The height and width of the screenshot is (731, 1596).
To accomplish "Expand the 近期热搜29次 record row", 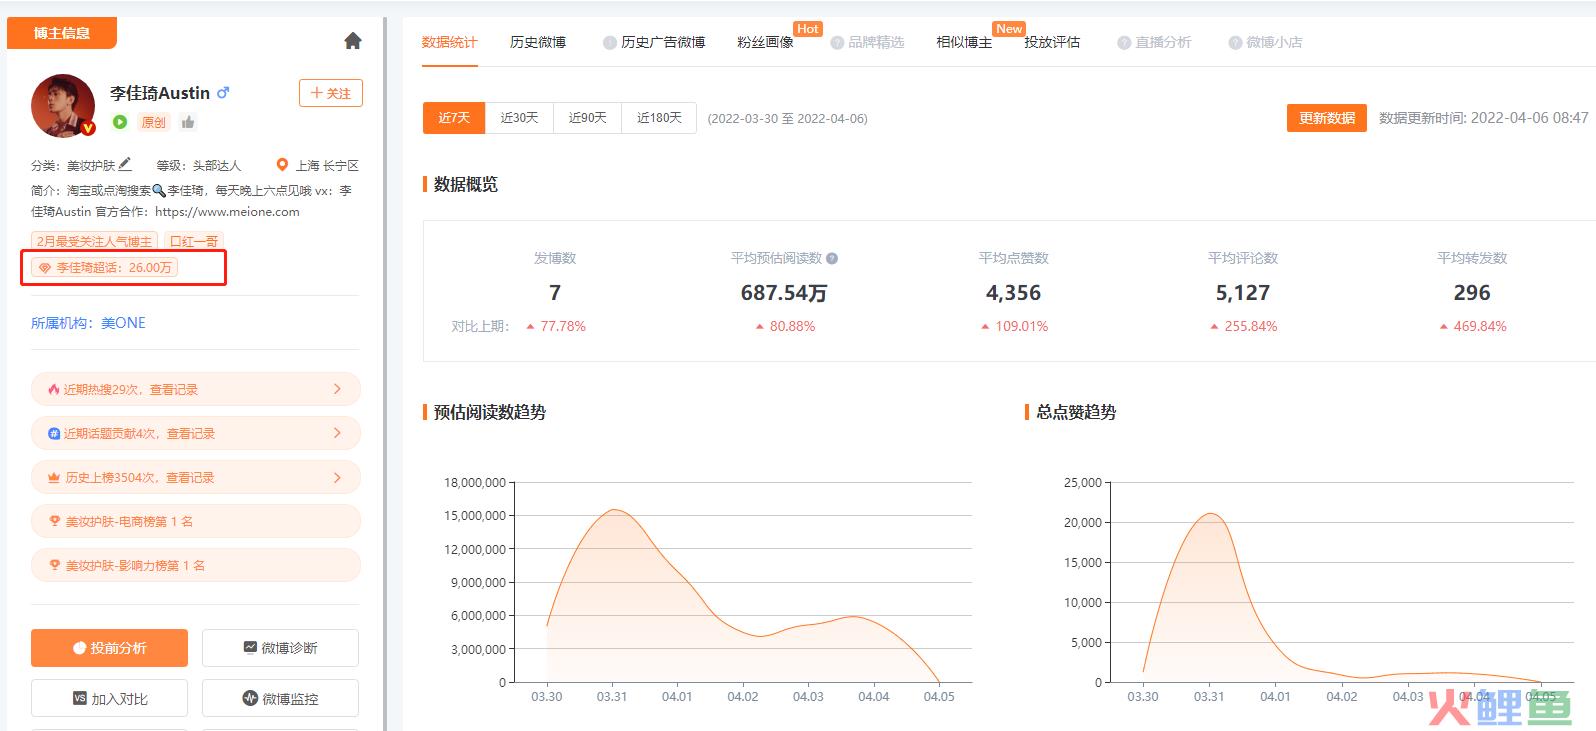I will point(195,389).
